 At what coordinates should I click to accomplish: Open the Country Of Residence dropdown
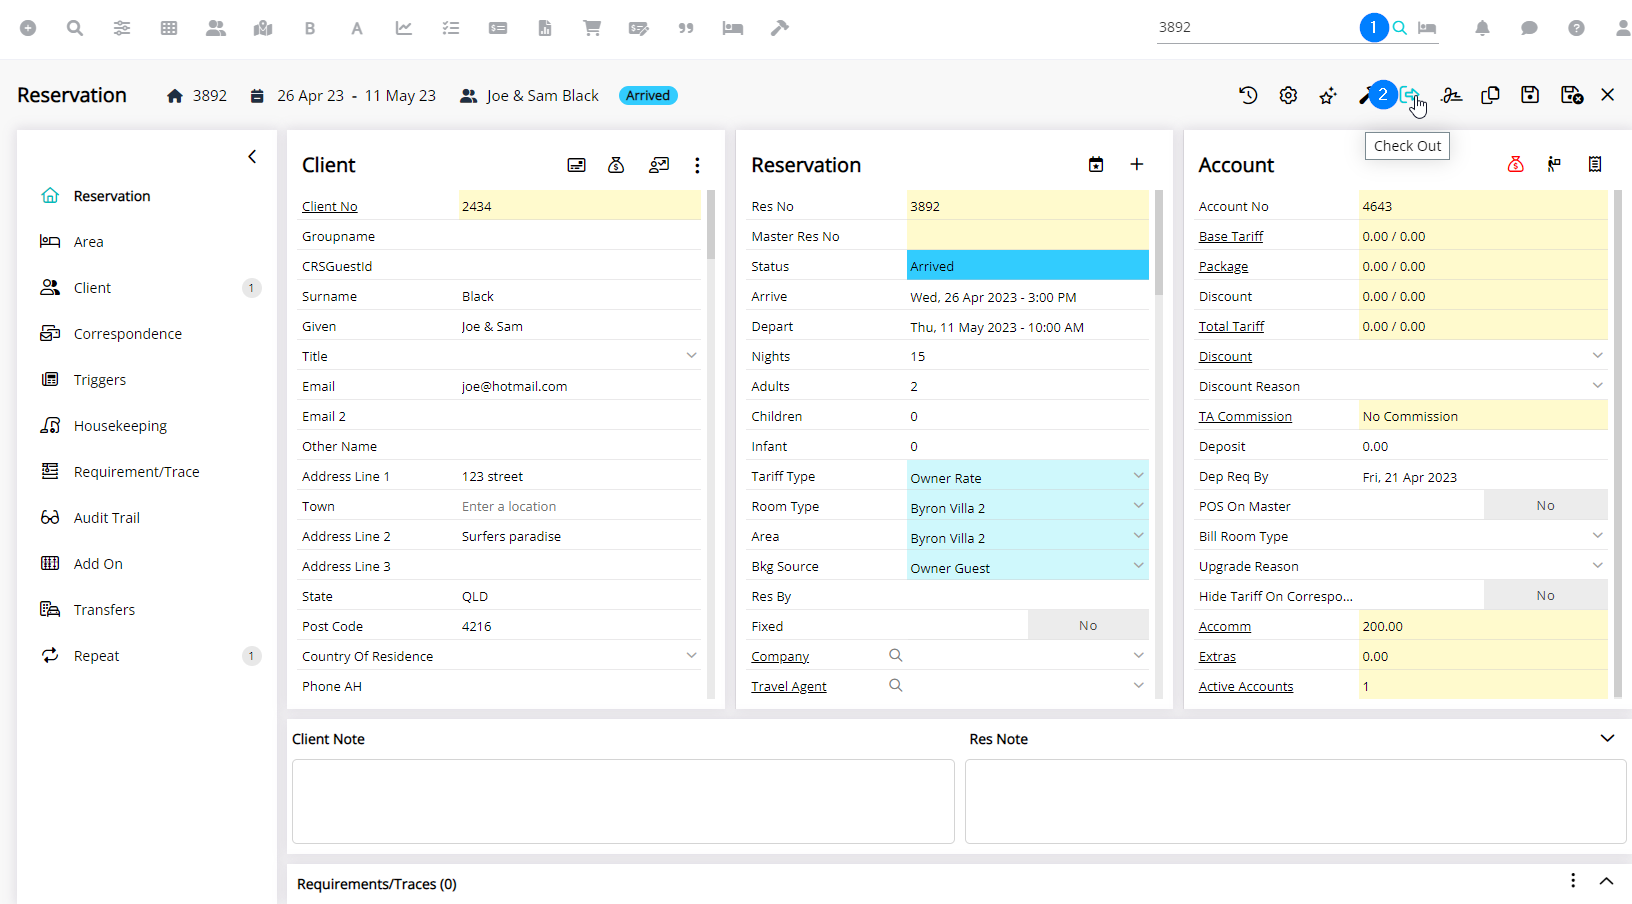coord(691,656)
